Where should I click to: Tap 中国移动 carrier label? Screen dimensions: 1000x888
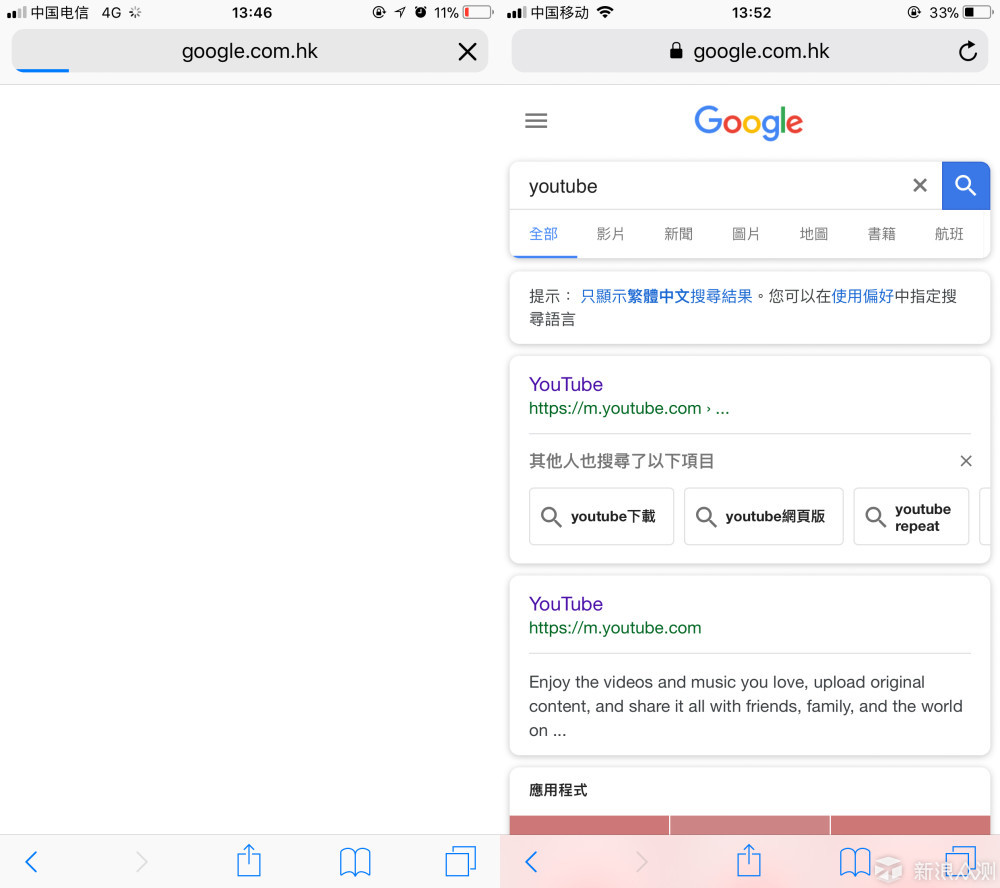click(559, 12)
